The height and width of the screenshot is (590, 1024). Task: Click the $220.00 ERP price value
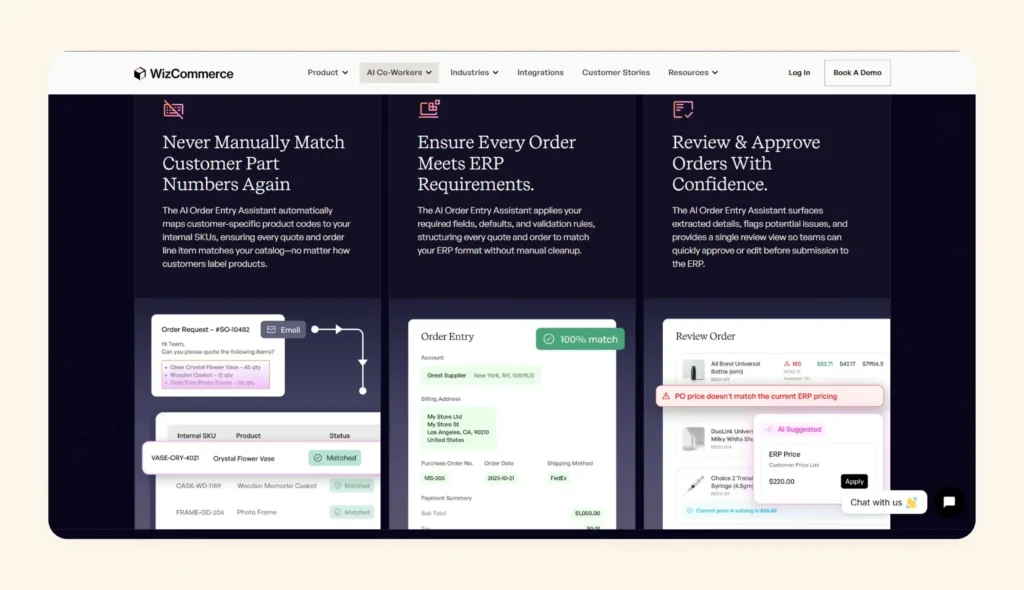(x=782, y=482)
